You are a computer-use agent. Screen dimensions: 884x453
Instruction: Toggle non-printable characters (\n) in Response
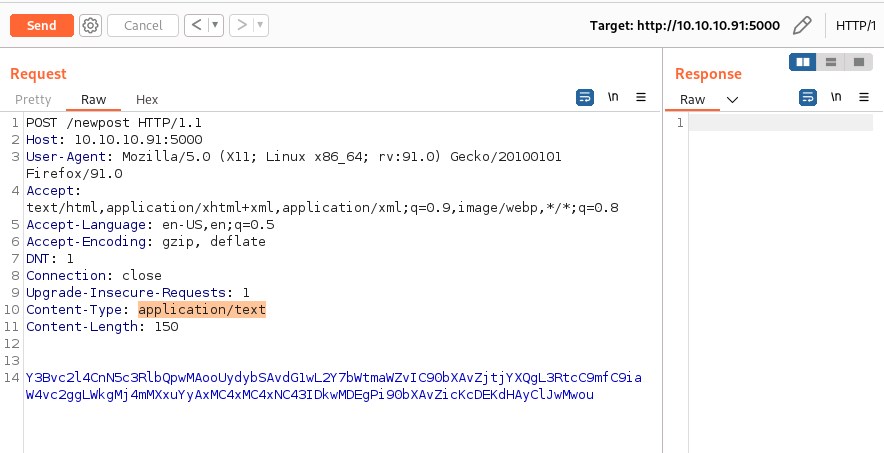[x=836, y=98]
